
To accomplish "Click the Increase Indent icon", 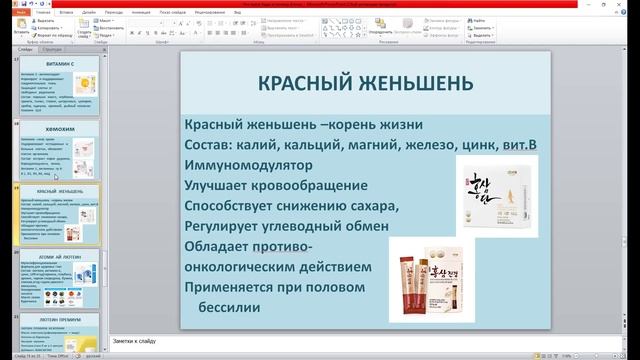I will (243, 23).
